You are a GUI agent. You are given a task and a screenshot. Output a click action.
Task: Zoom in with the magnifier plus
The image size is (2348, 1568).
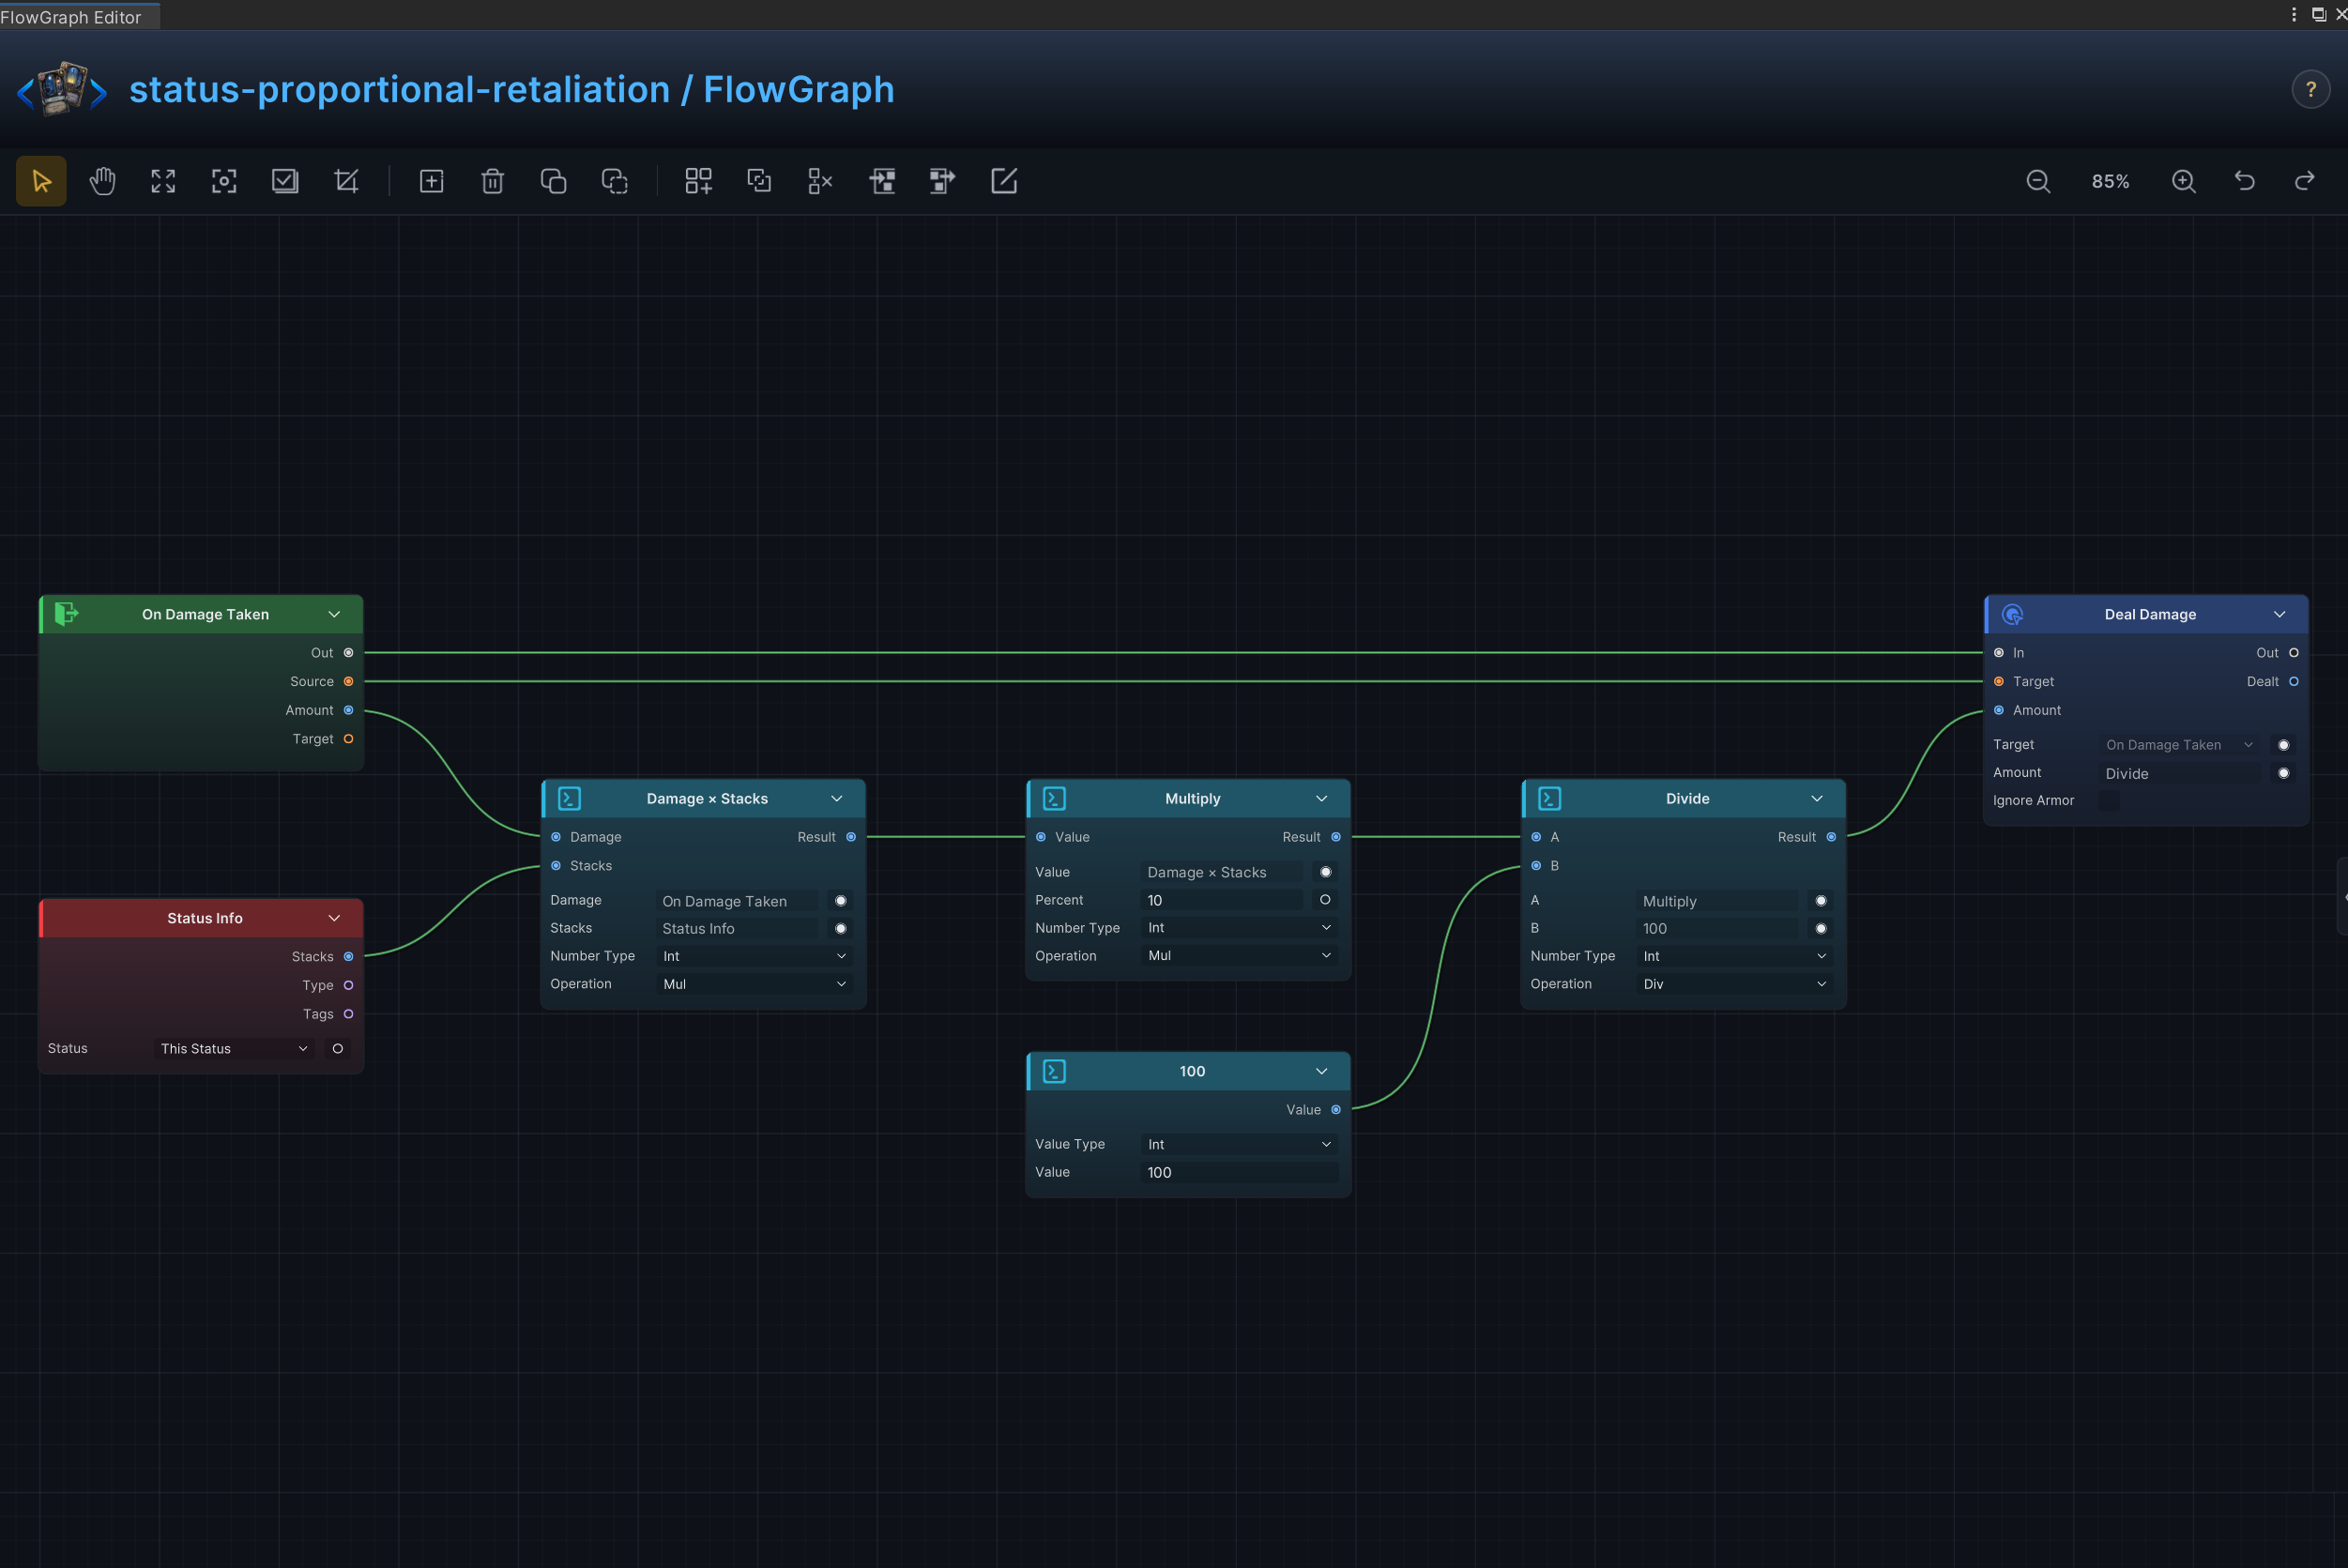pos(2184,181)
